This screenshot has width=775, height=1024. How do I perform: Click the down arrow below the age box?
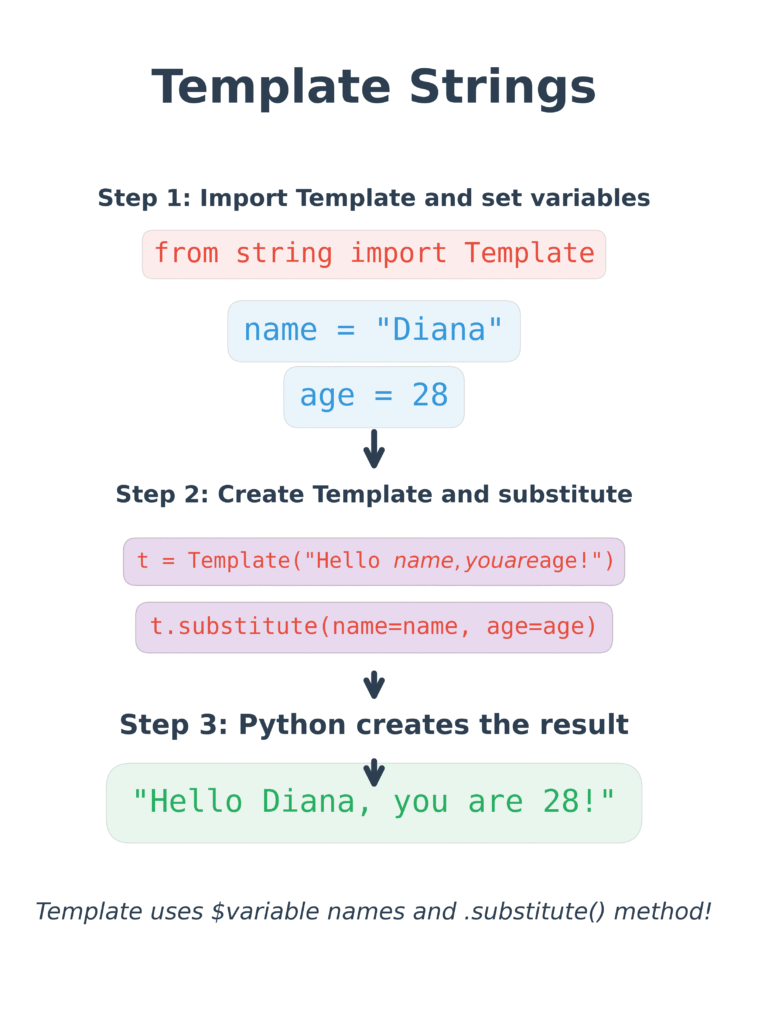(373, 449)
